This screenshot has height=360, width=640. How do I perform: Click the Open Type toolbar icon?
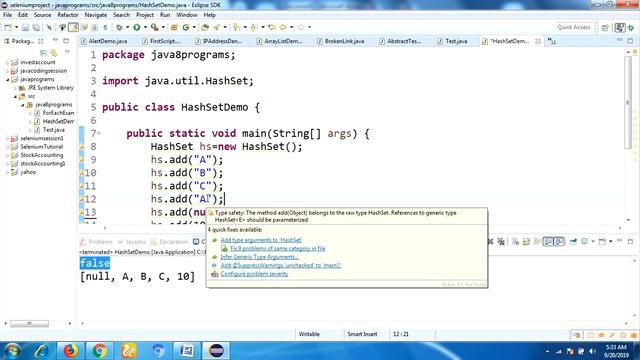click(205, 27)
